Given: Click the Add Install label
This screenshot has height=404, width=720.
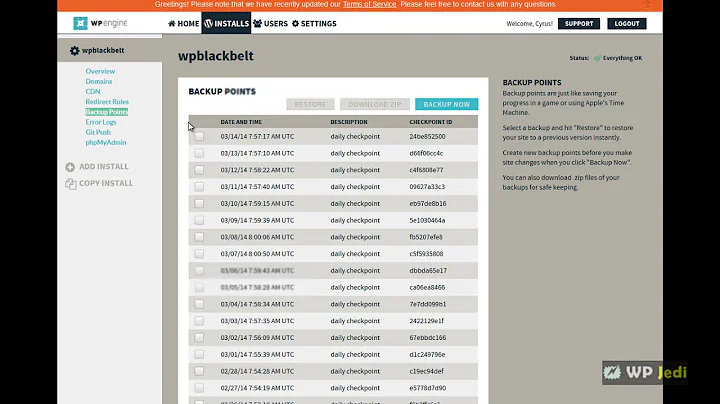Looking at the screenshot, I should coord(104,167).
